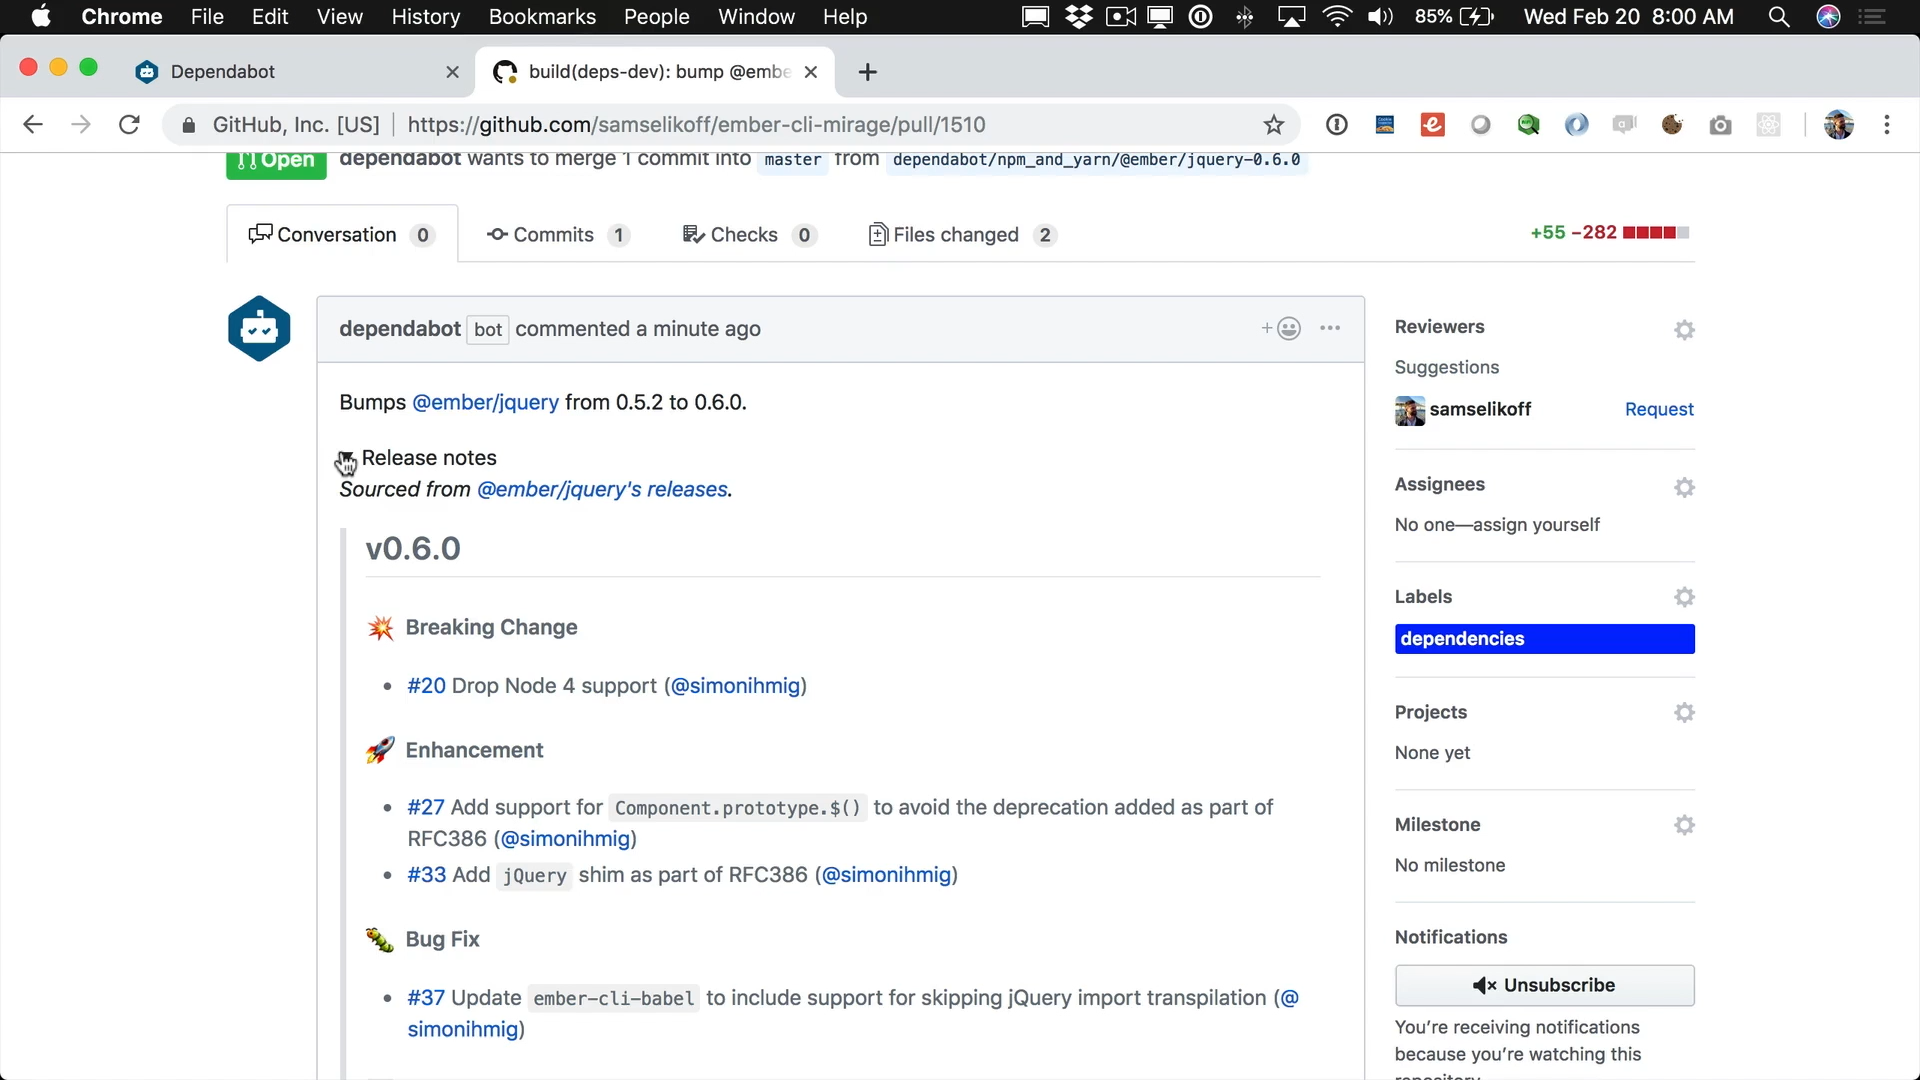Click the master branch label
The width and height of the screenshot is (1920, 1080).
click(x=793, y=160)
